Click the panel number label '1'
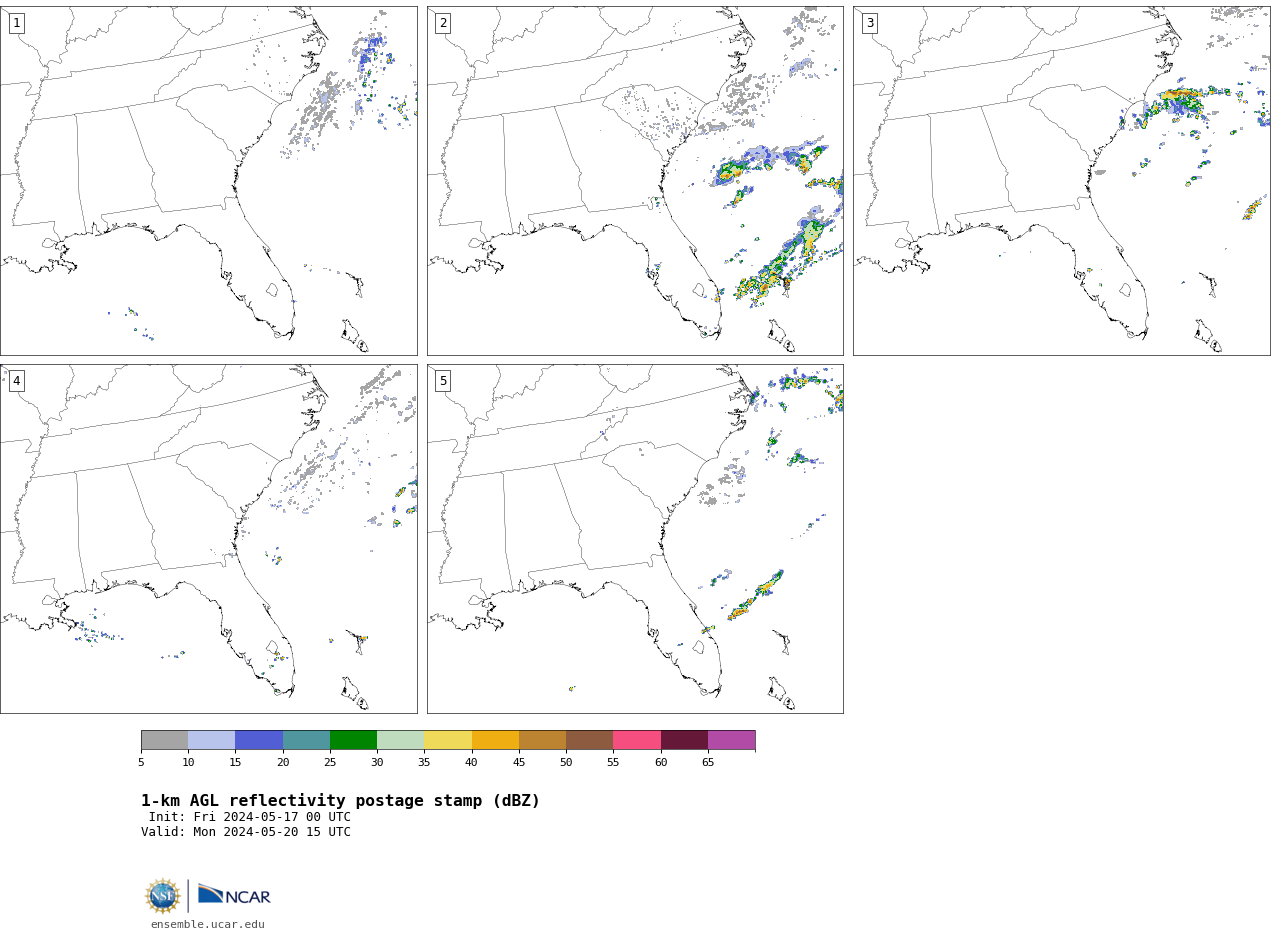The width and height of the screenshot is (1280, 936). (x=16, y=23)
